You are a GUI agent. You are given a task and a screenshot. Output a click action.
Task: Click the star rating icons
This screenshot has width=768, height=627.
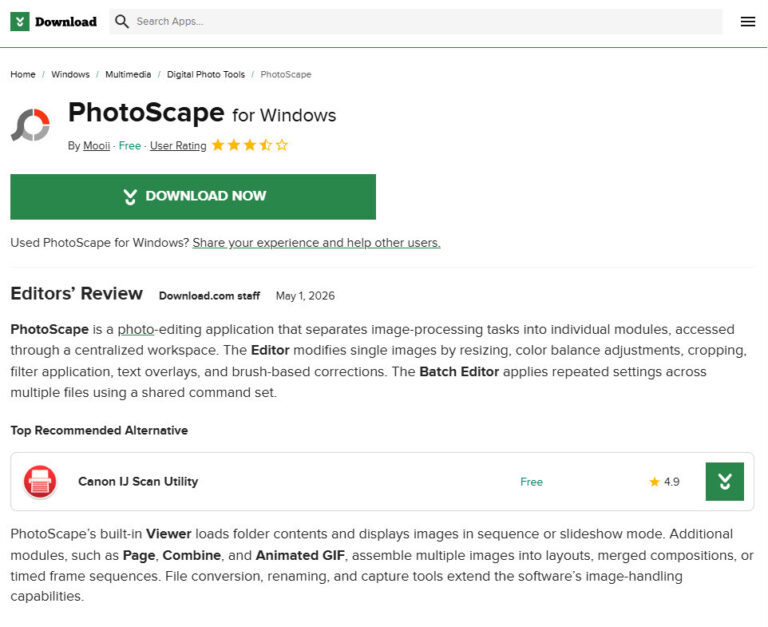click(x=250, y=145)
